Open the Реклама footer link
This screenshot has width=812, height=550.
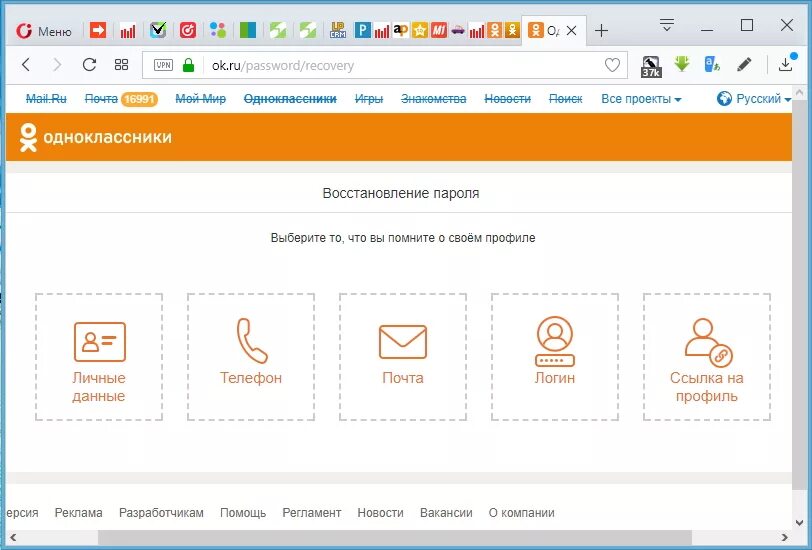pyautogui.click(x=79, y=513)
